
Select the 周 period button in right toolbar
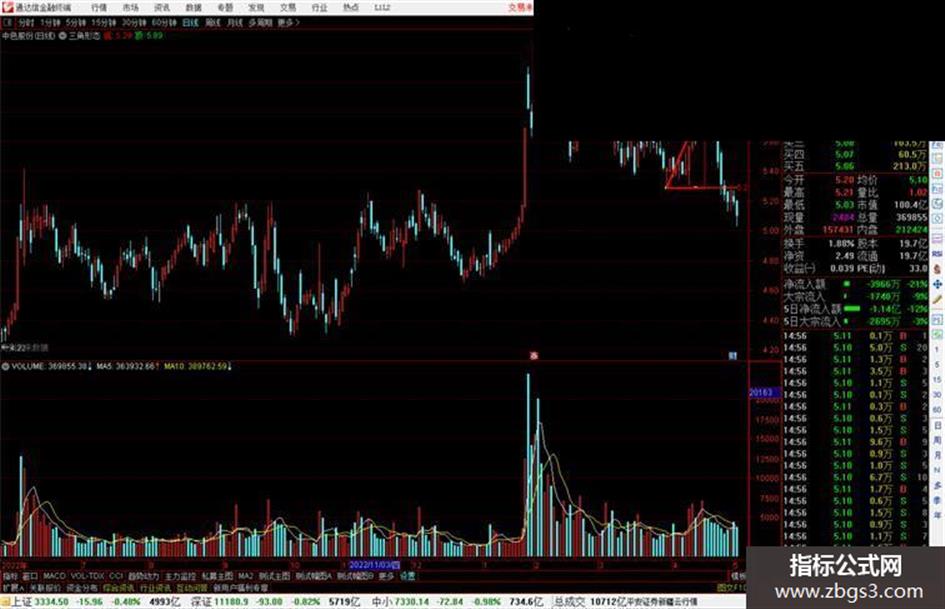[x=937, y=440]
